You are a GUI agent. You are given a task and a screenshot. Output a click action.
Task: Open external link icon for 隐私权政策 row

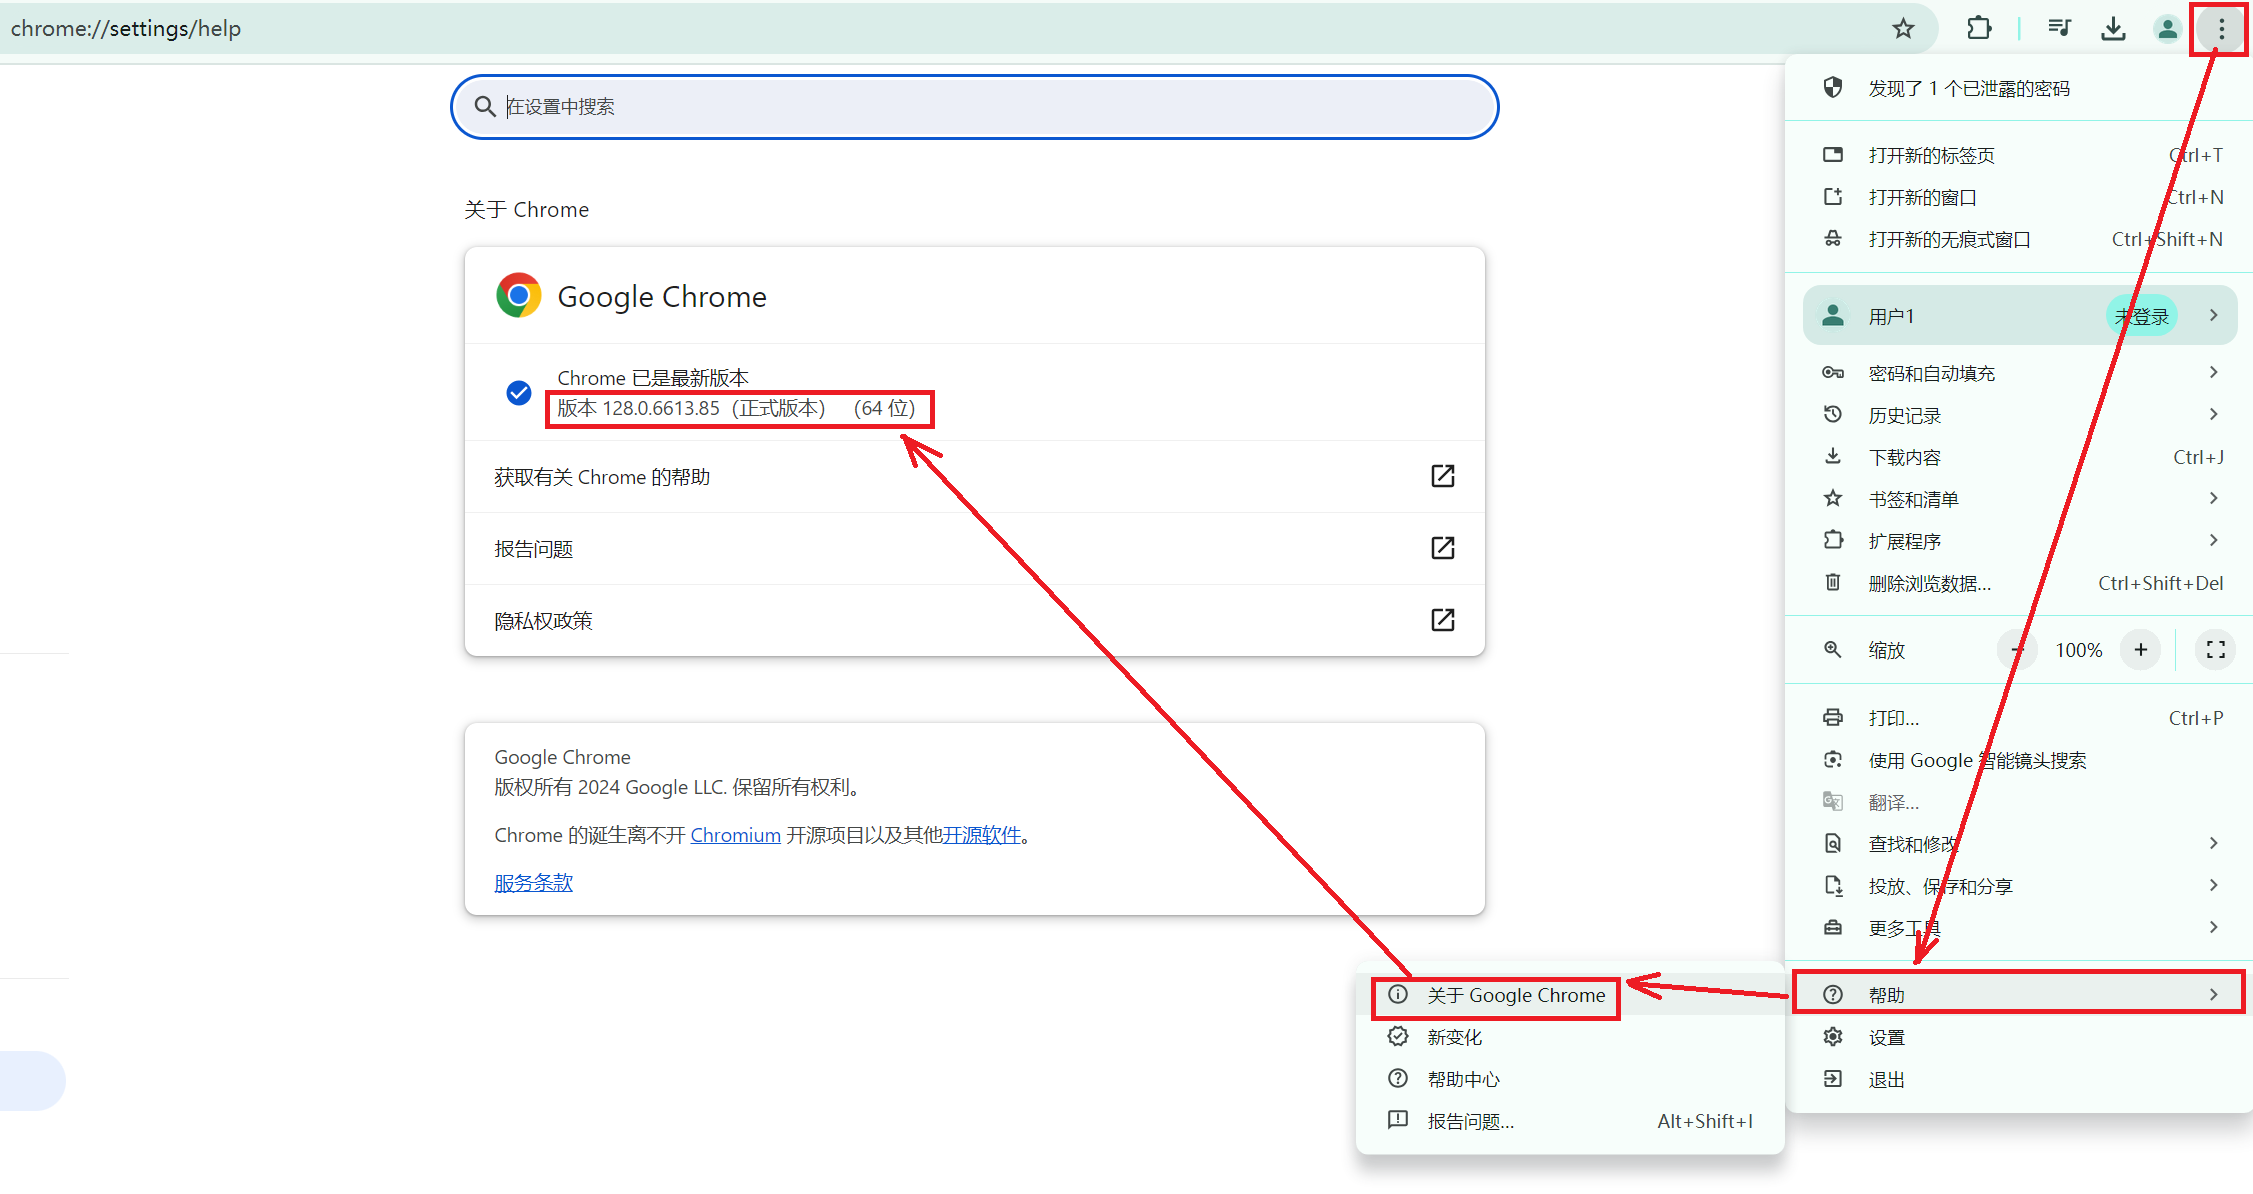point(1442,620)
